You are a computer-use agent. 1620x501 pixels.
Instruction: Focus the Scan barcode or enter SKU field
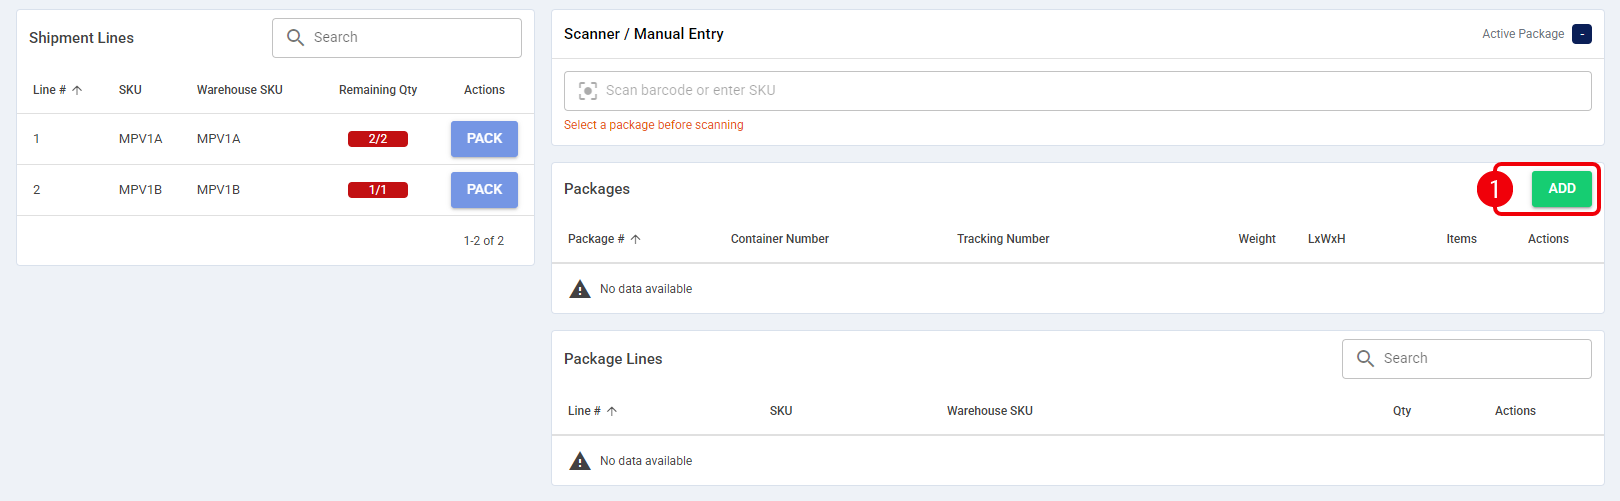[1077, 91]
